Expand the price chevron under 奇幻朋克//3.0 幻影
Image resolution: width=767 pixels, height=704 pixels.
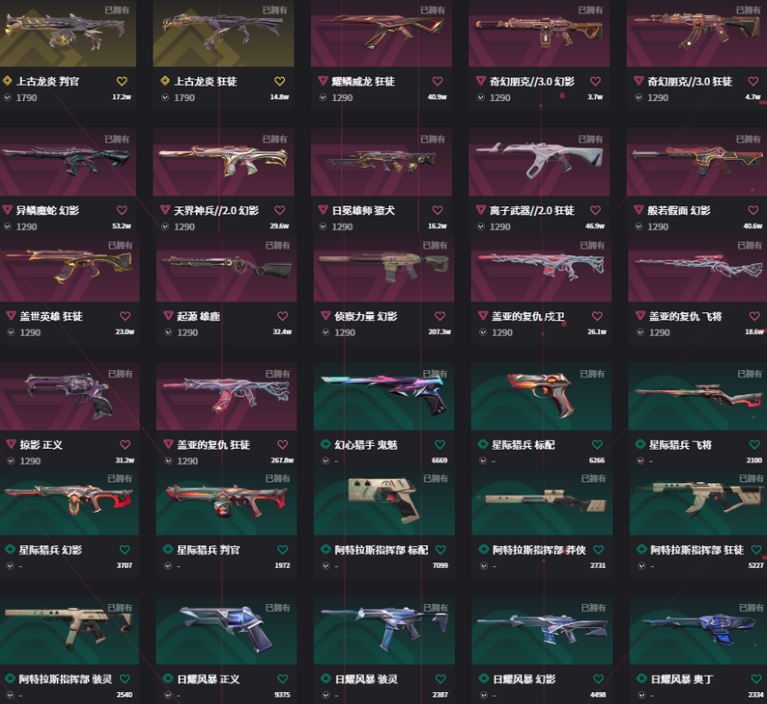click(481, 97)
